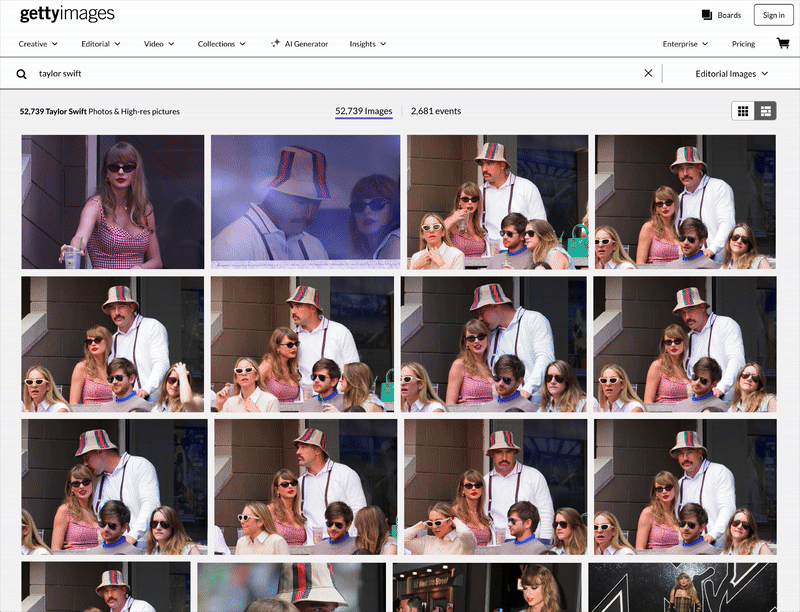Open the Boards link
The height and width of the screenshot is (612, 800).
pyautogui.click(x=729, y=15)
